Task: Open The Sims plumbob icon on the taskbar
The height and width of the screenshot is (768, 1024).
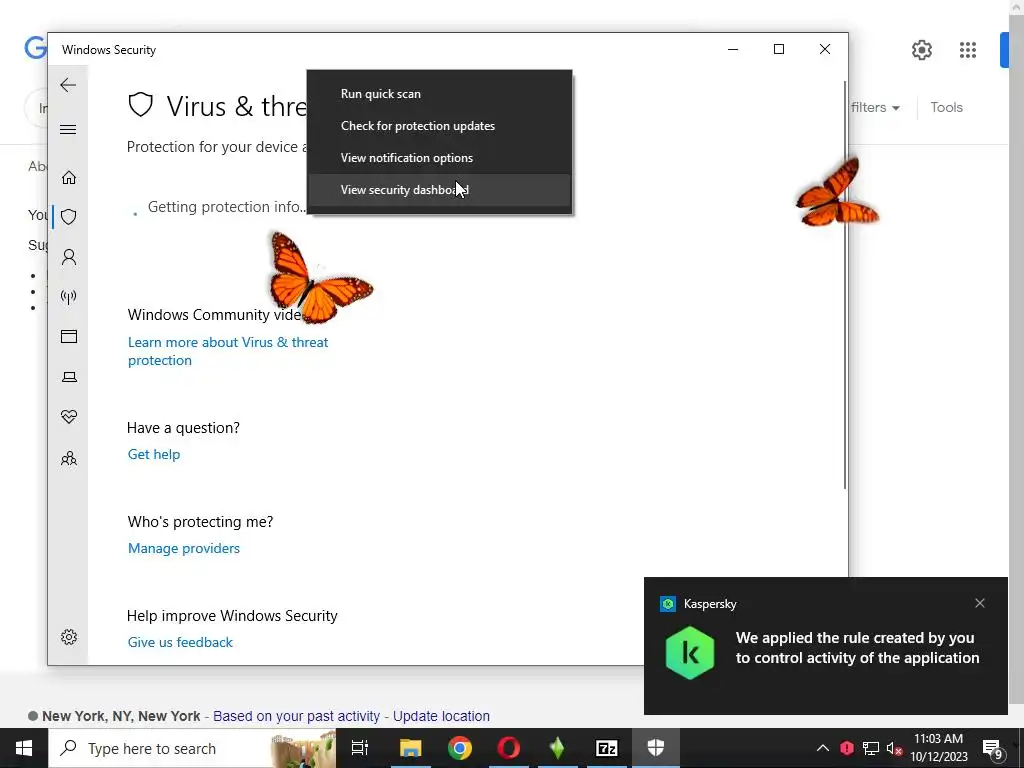Action: point(557,748)
